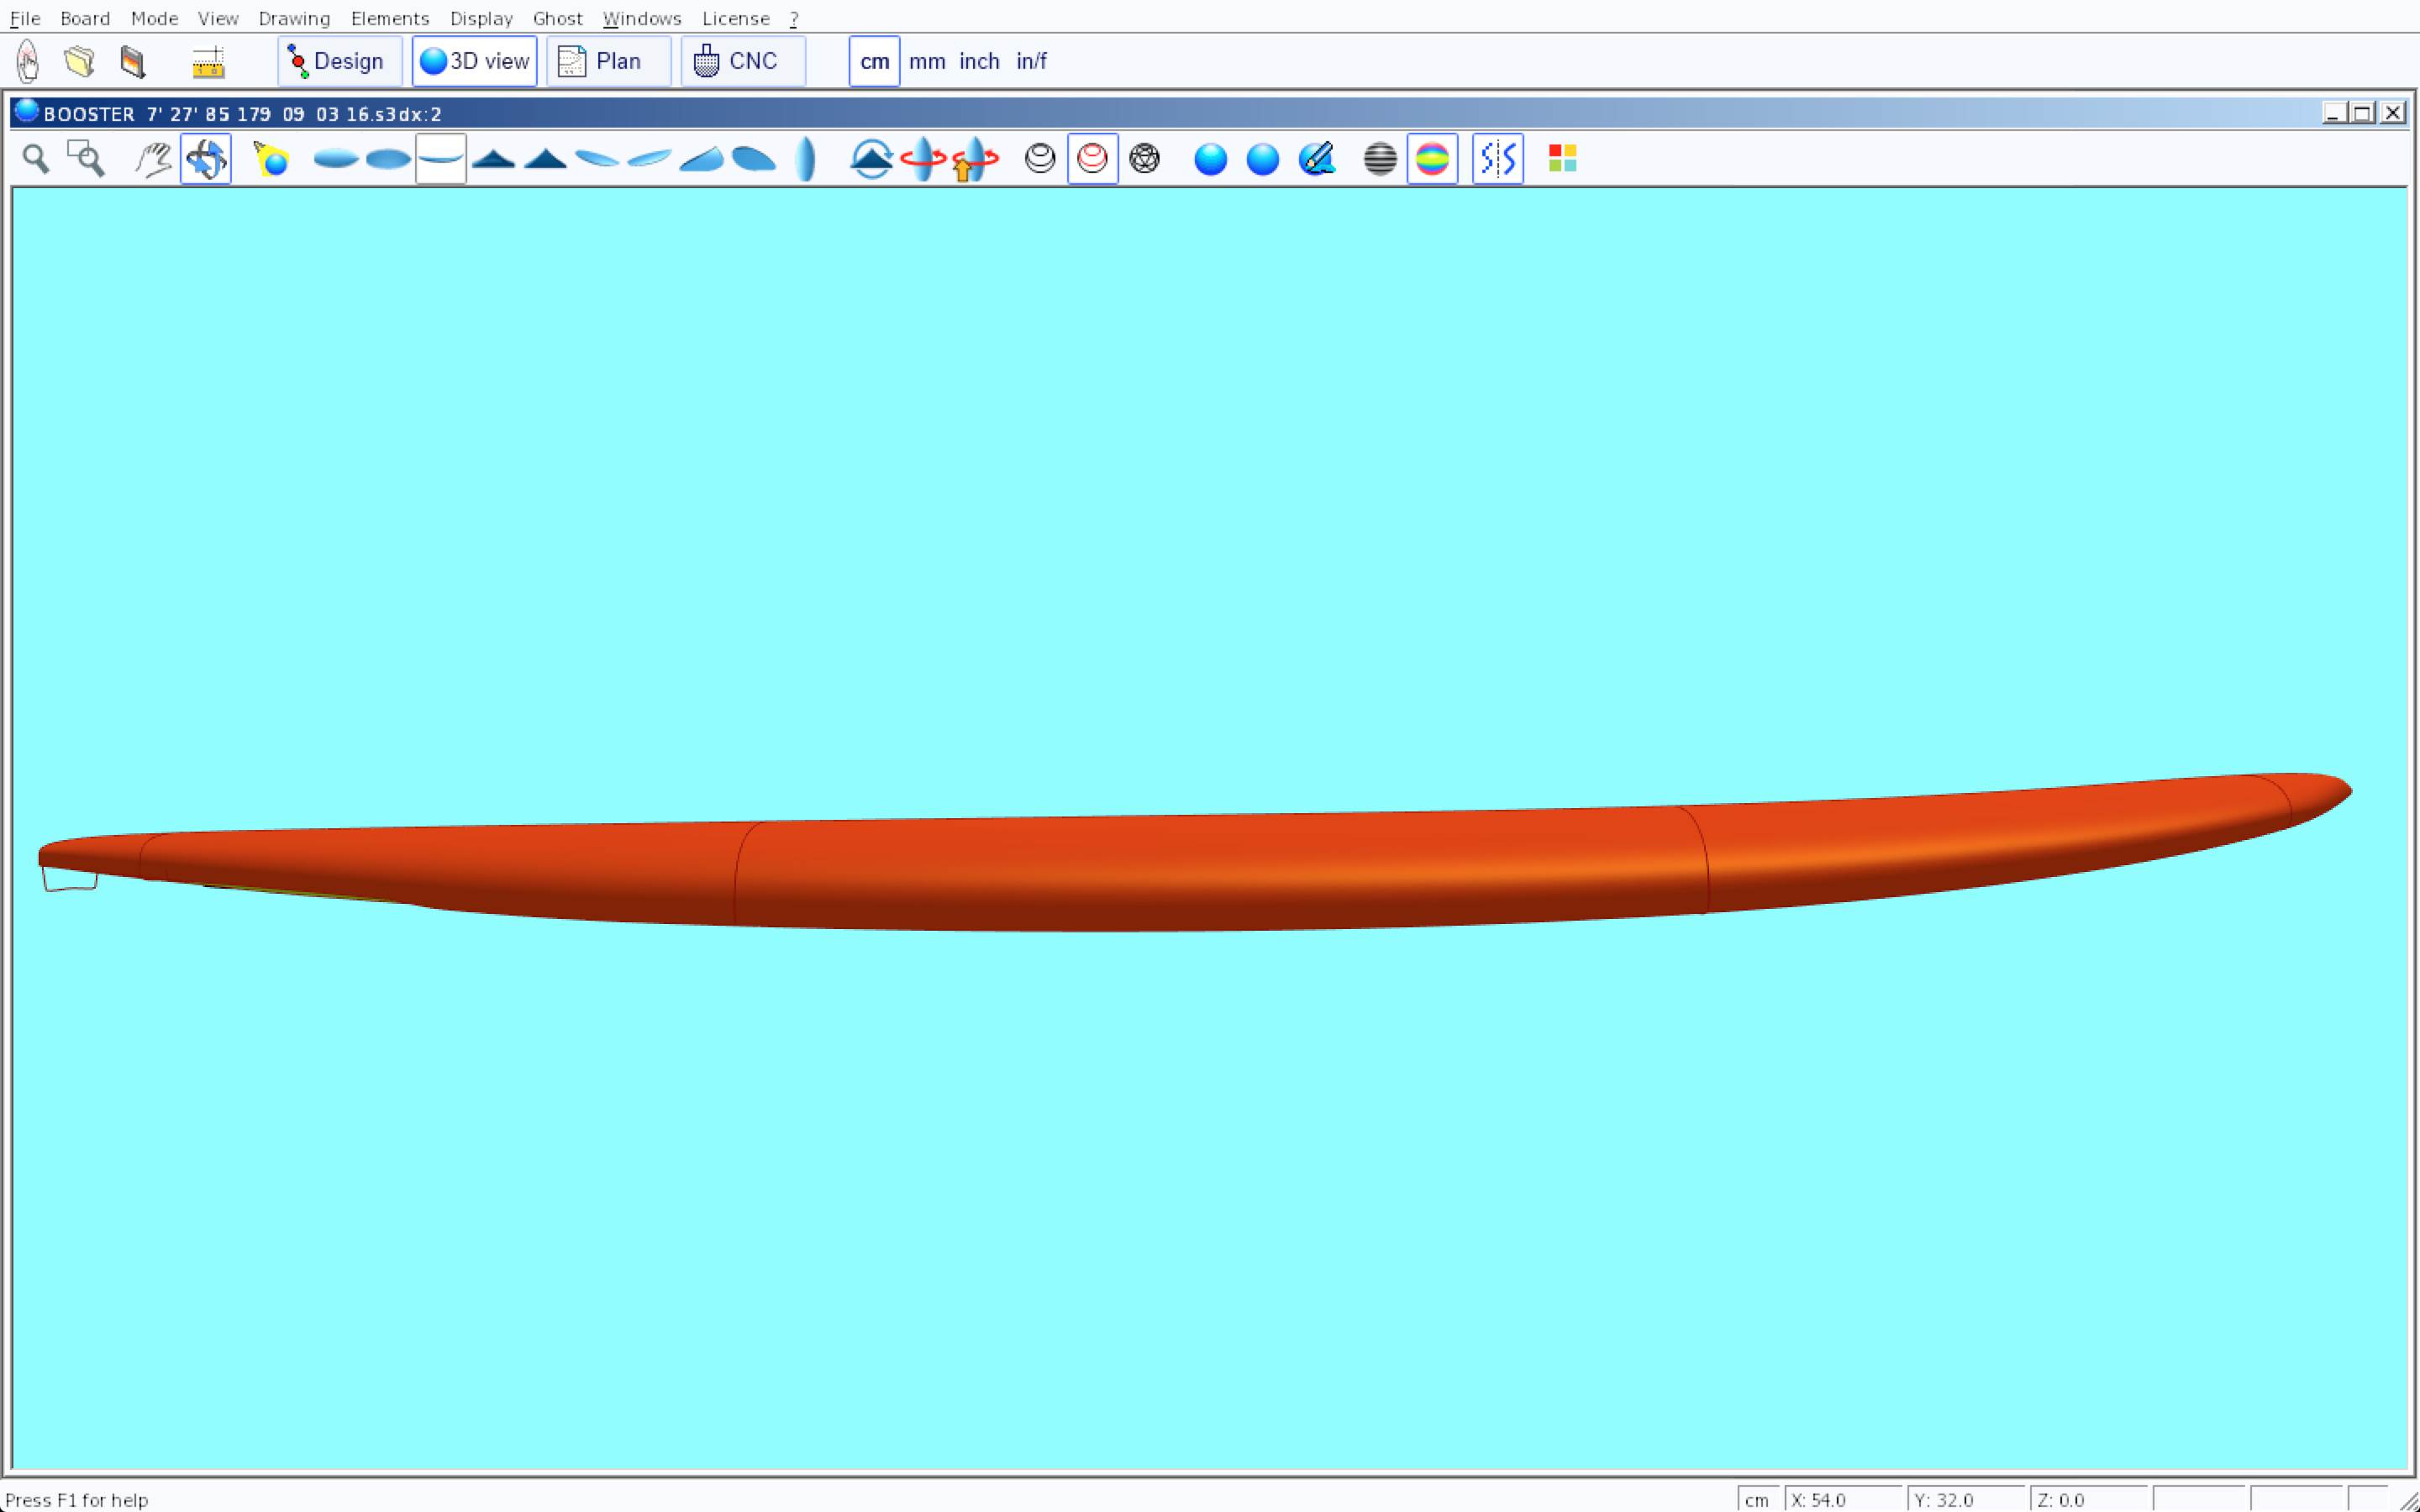This screenshot has width=2420, height=1512.
Task: Click the striped sphere rendering icon
Action: [1379, 159]
